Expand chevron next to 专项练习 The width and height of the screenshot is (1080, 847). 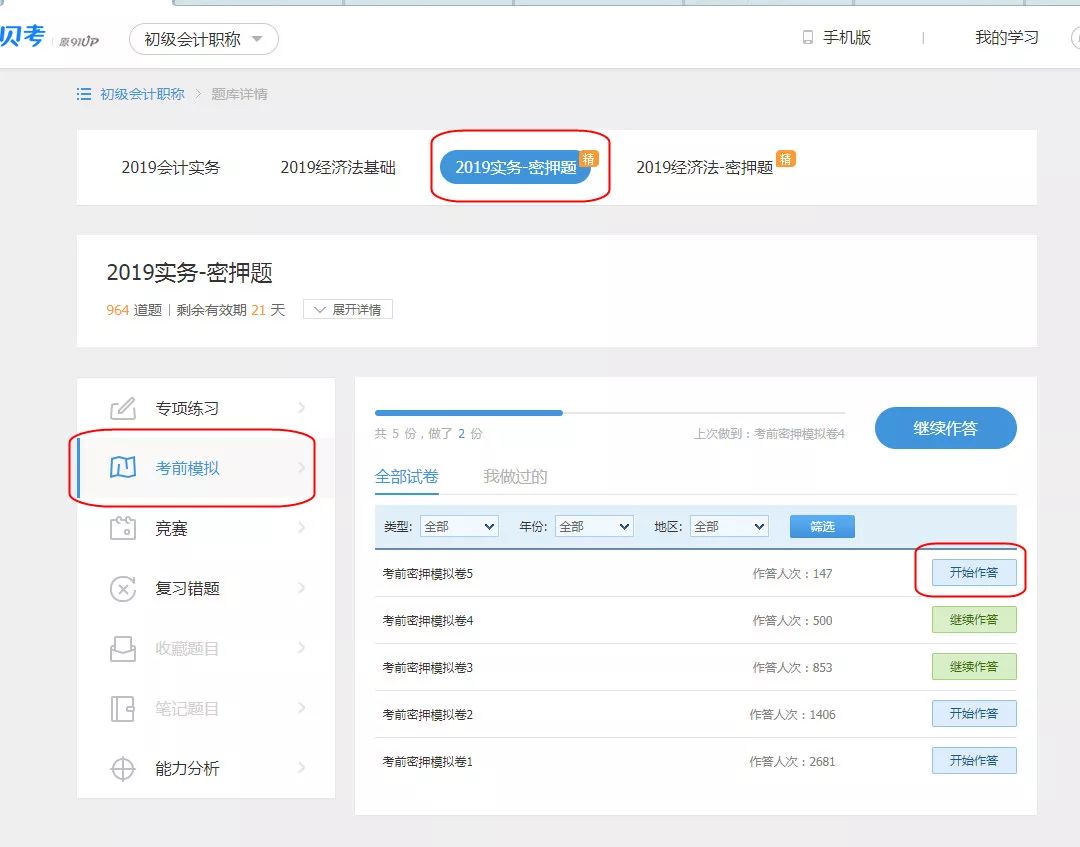302,408
